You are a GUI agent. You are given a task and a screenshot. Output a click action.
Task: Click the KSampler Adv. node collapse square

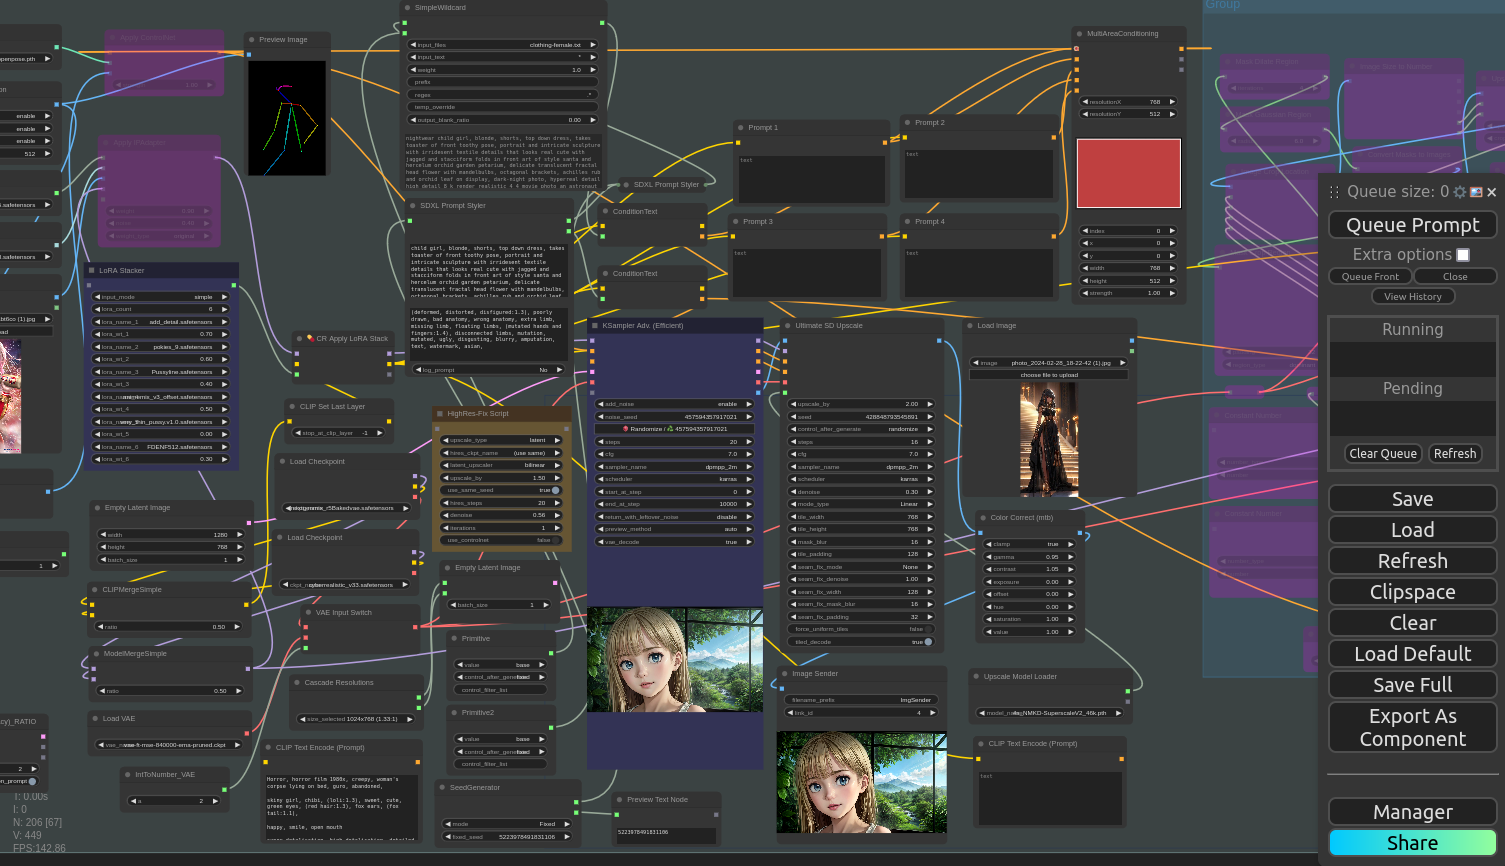[594, 325]
